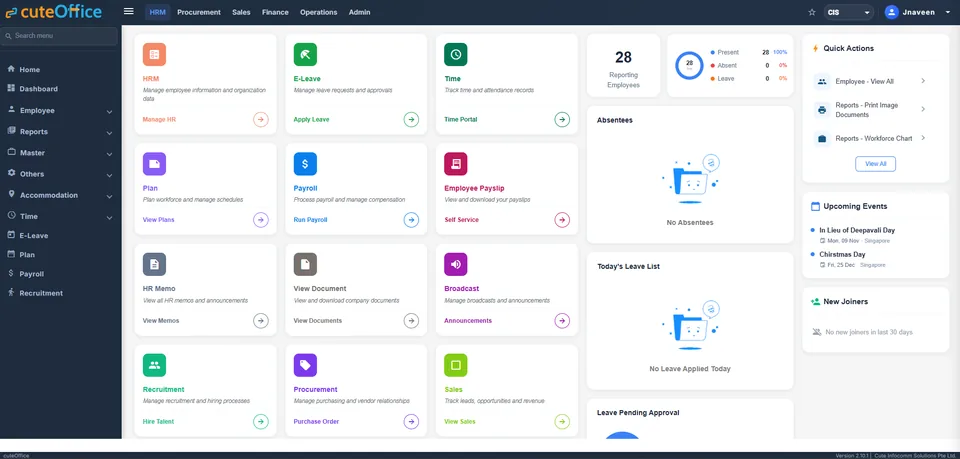
Task: Click the Run Payroll link
Action: 310,220
